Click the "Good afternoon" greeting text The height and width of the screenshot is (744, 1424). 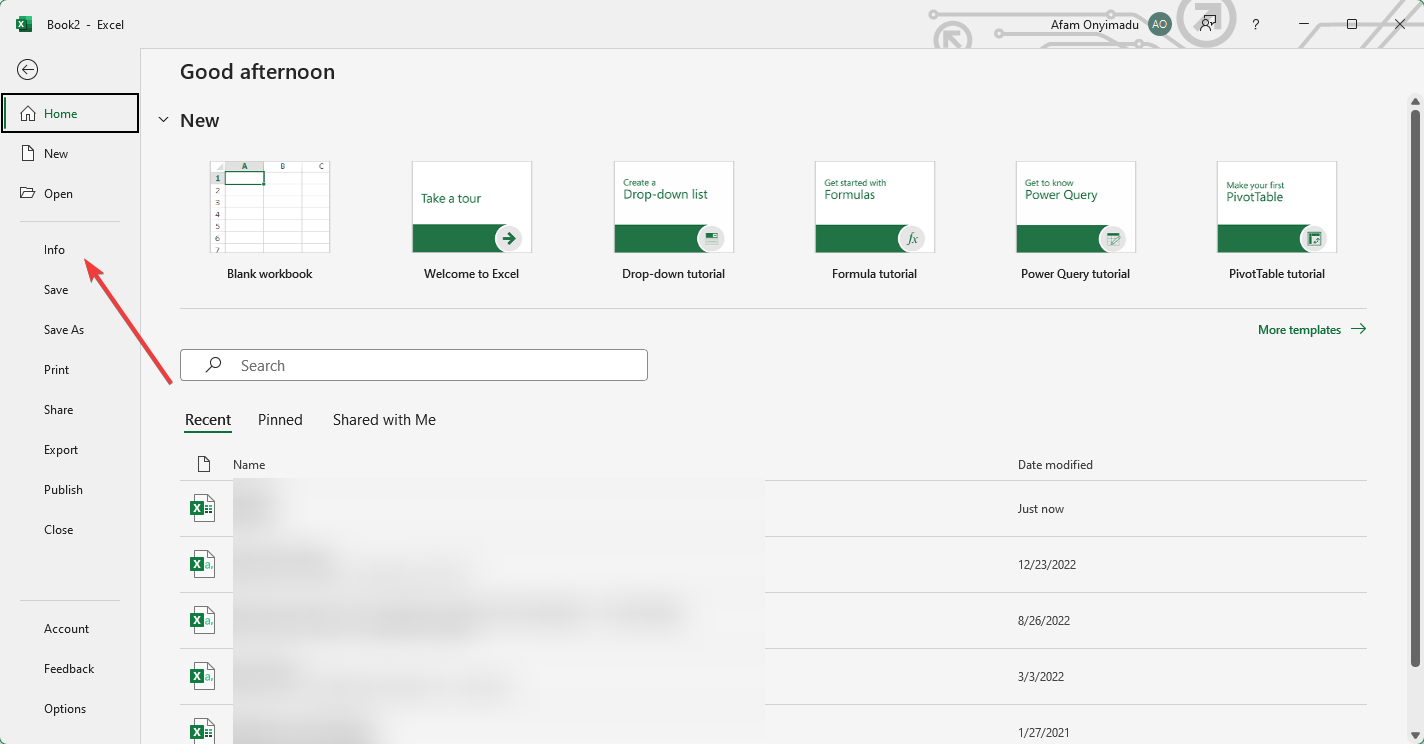point(257,71)
